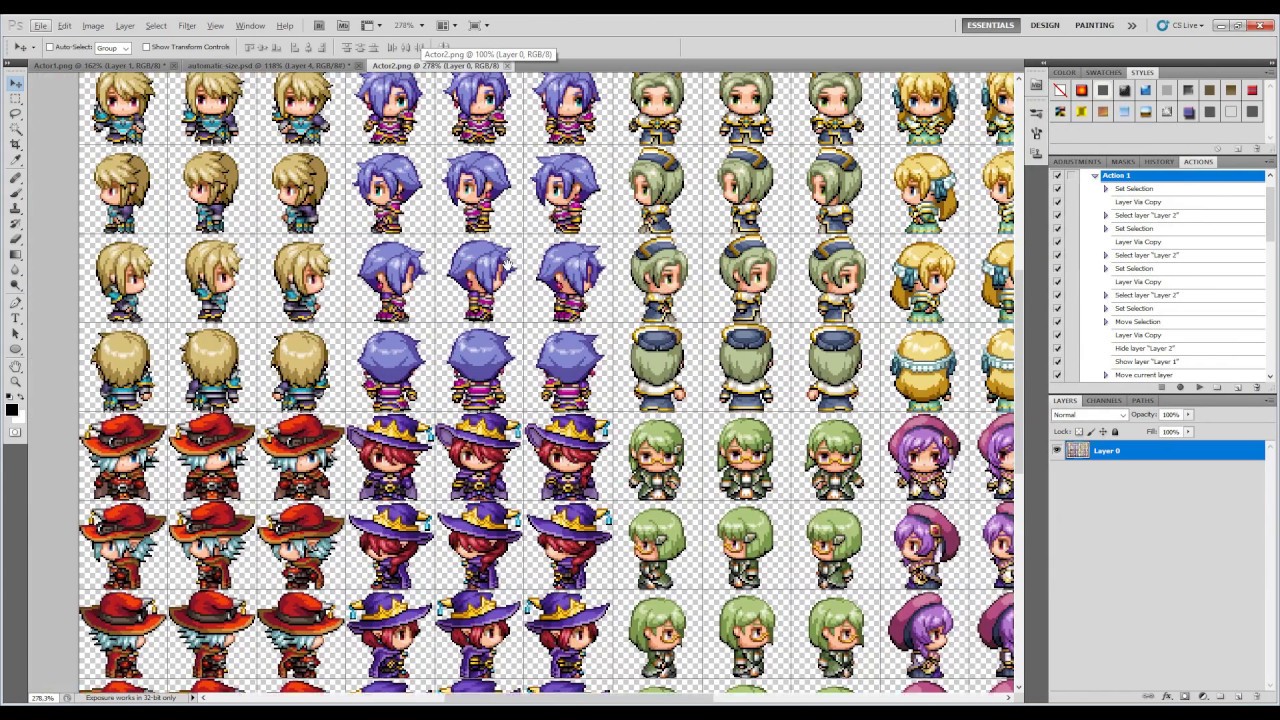
Task: Select the Zoom tool
Action: pos(16,380)
